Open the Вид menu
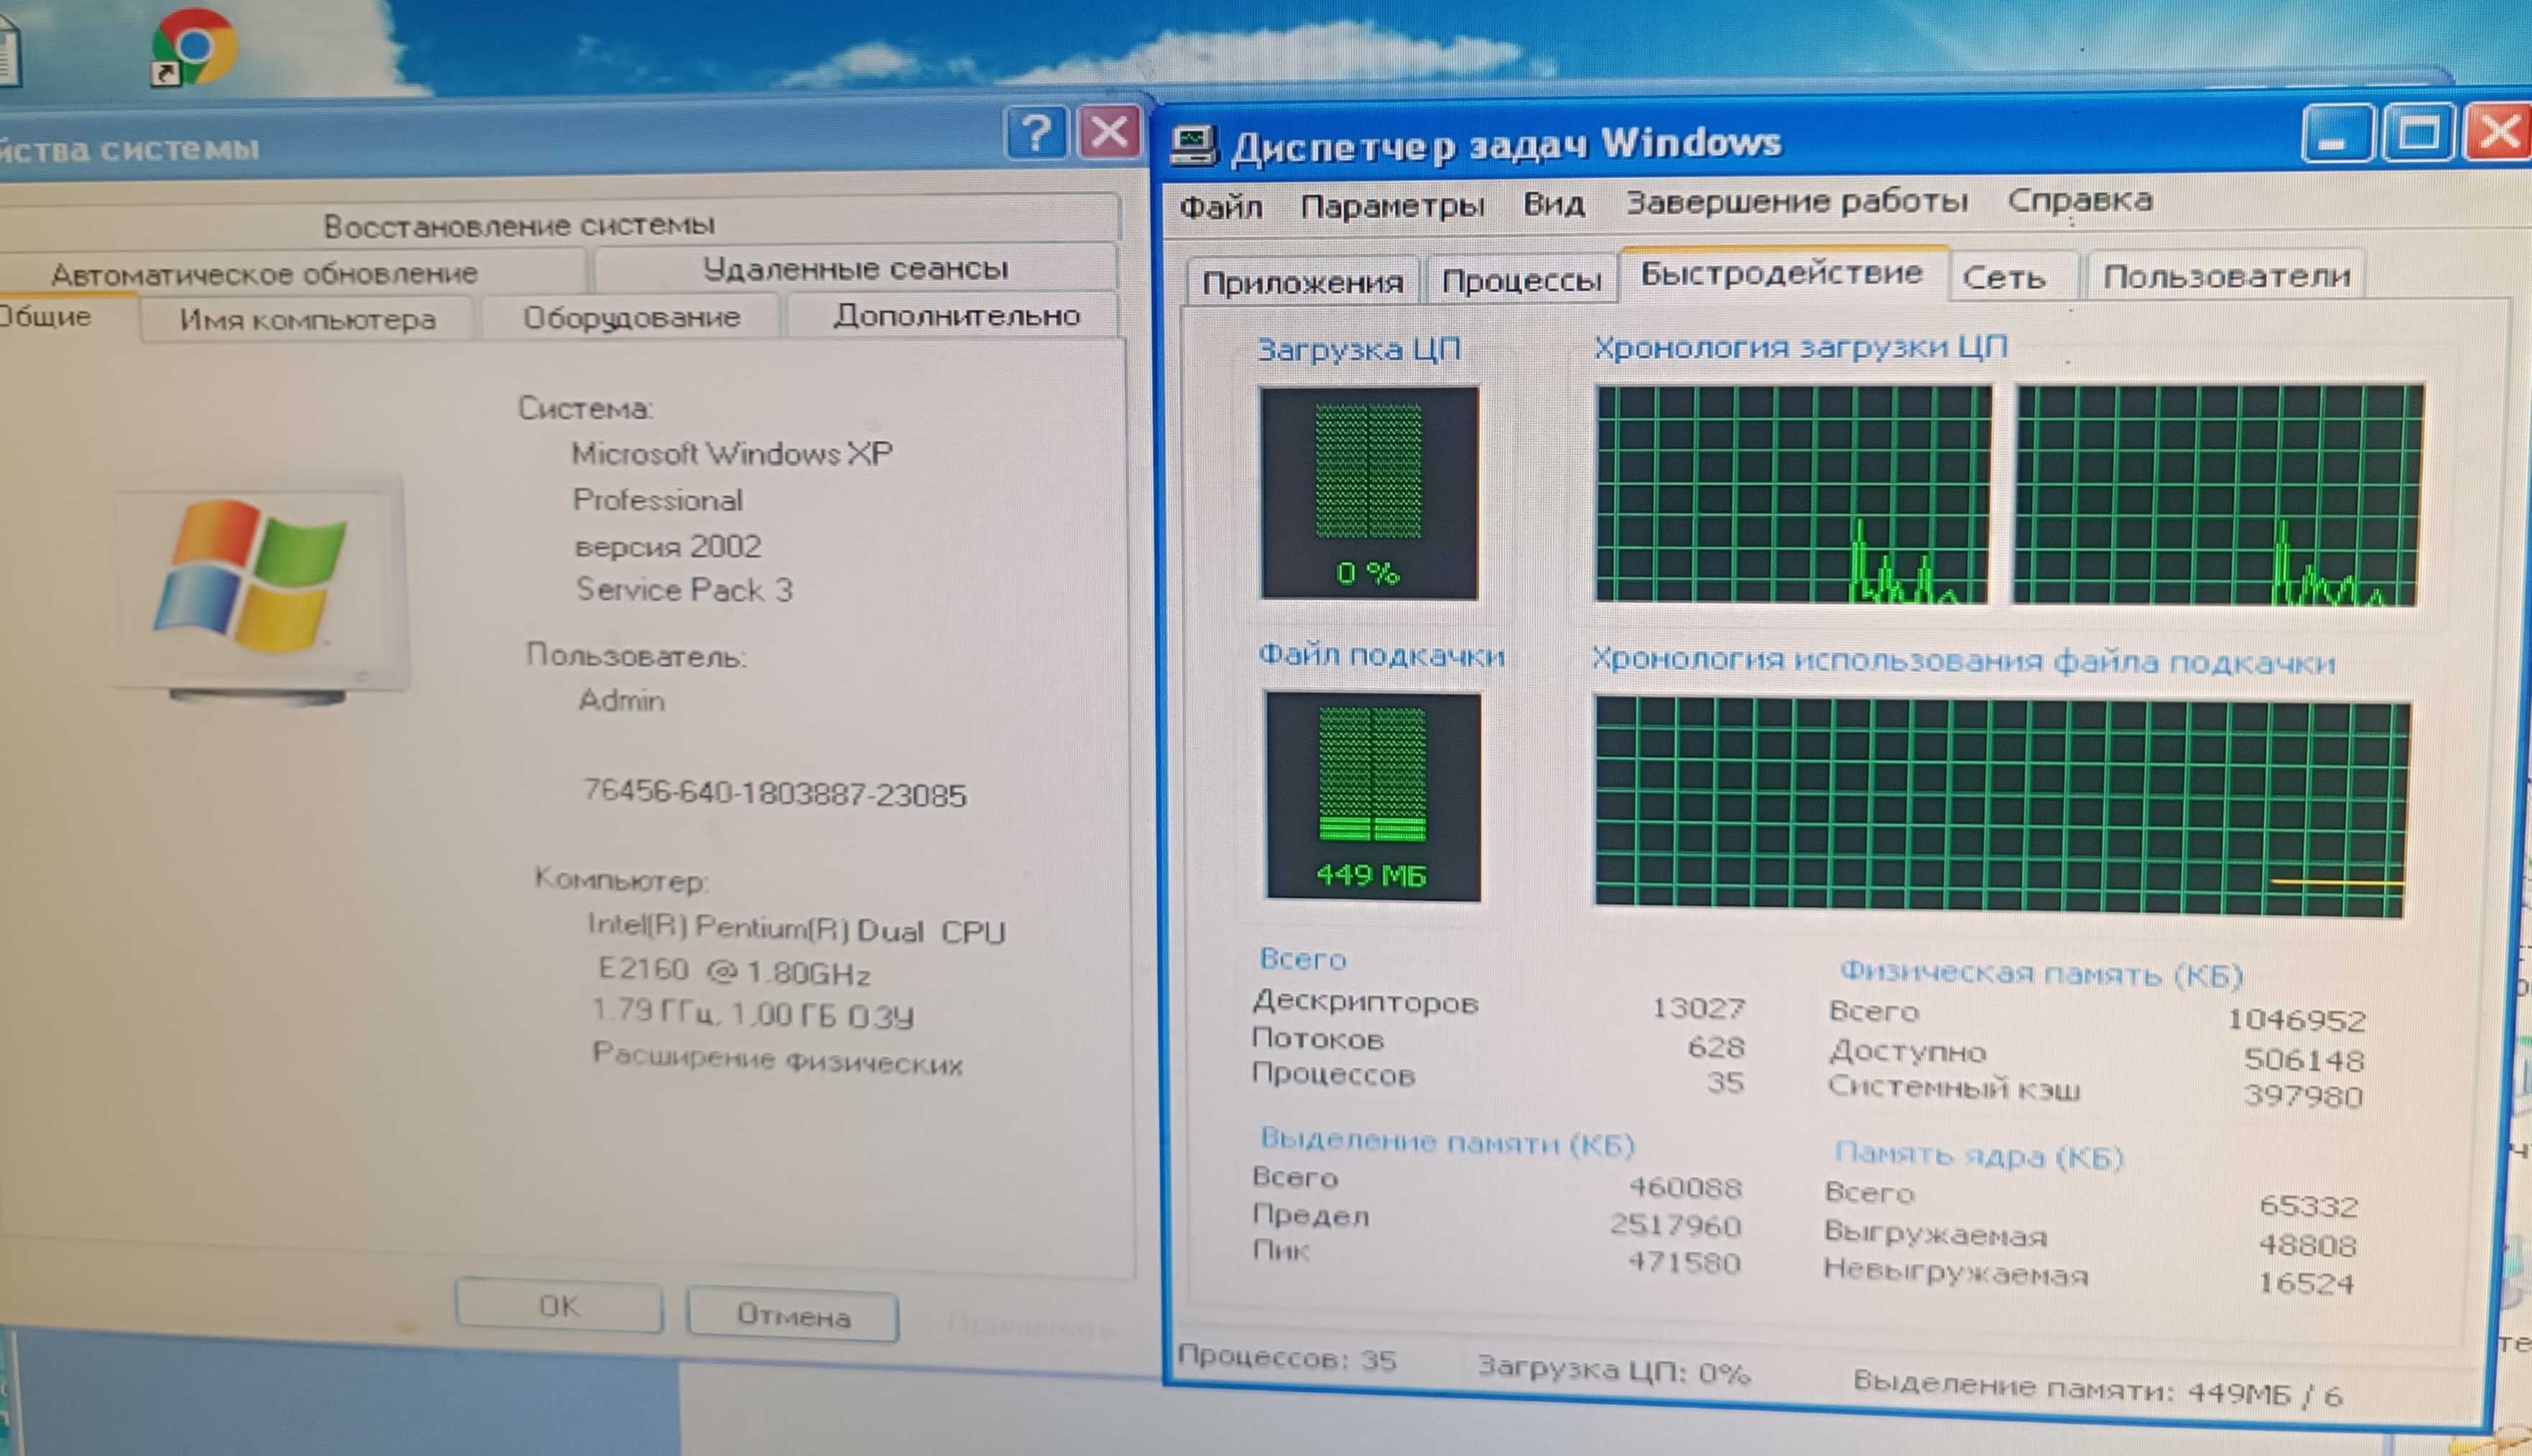The image size is (2532, 1456). pos(1553,204)
